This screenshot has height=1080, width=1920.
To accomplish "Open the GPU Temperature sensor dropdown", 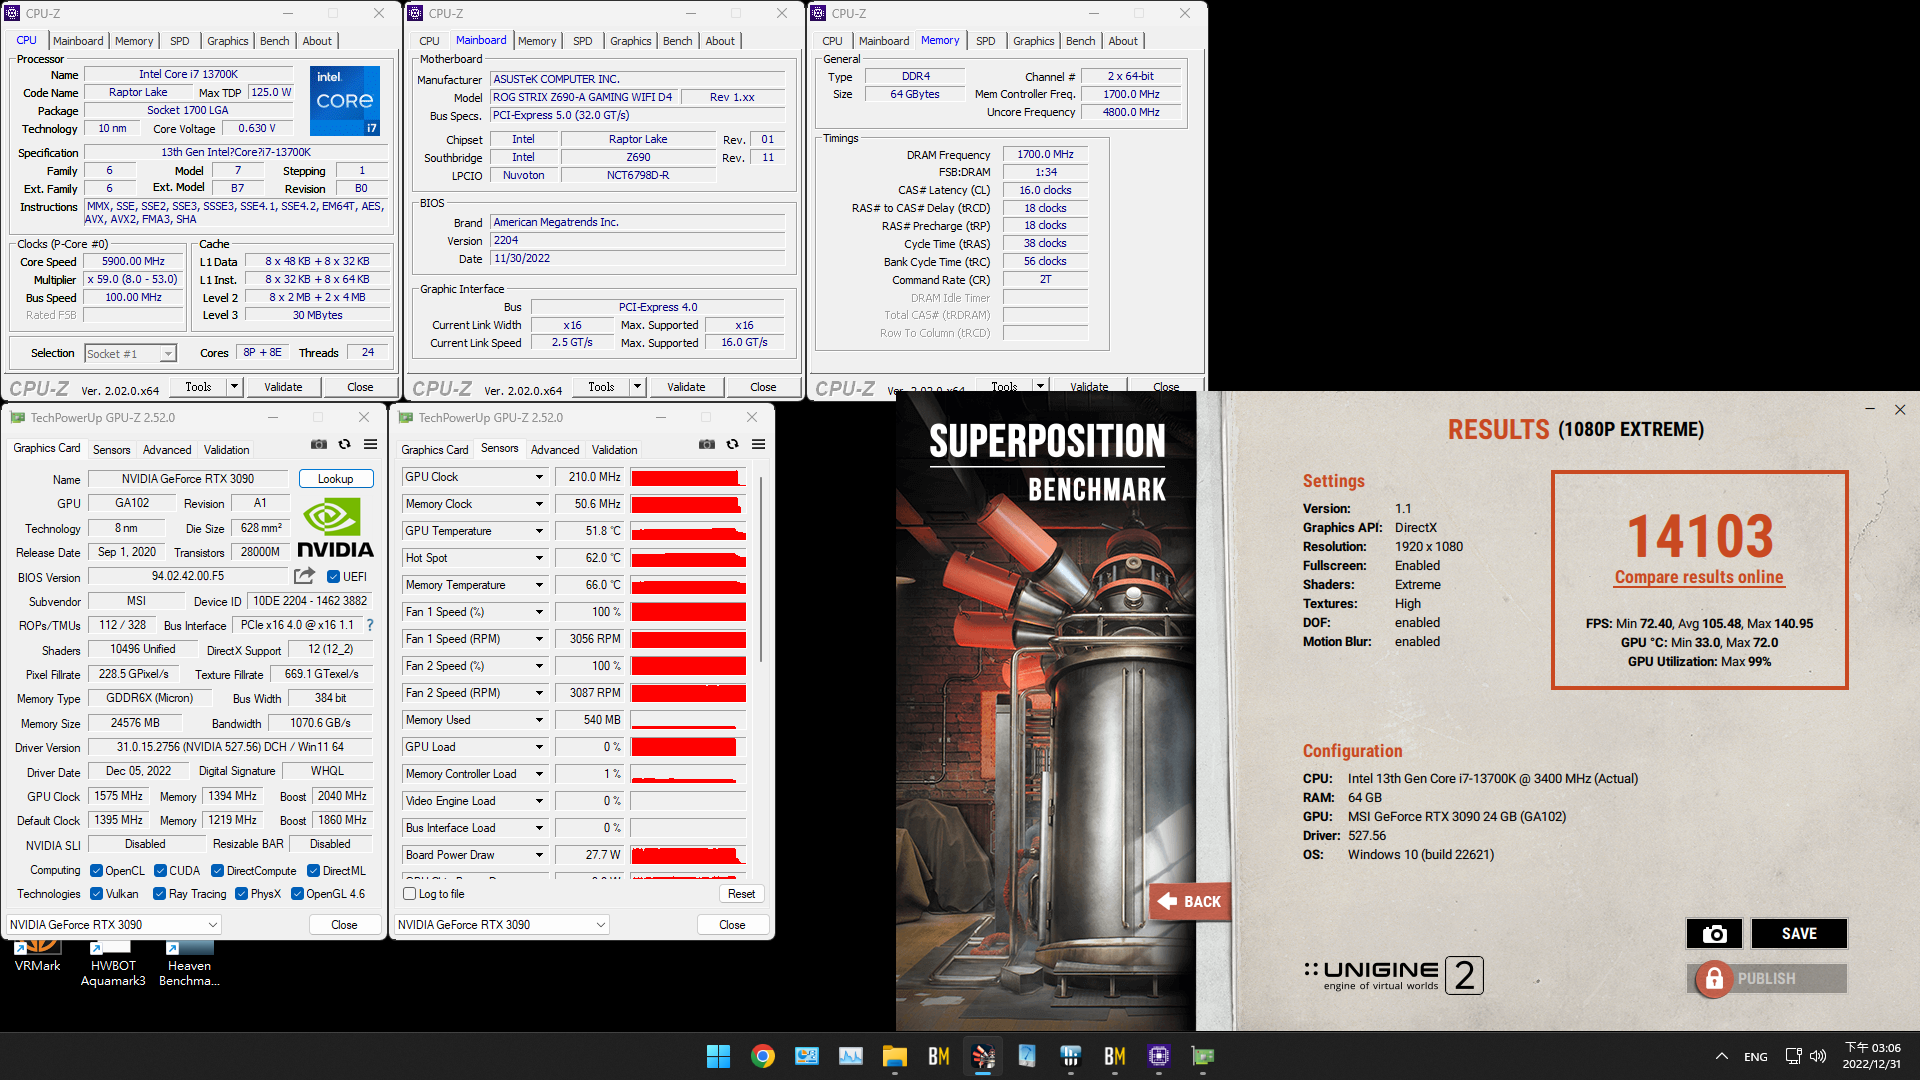I will pos(539,531).
